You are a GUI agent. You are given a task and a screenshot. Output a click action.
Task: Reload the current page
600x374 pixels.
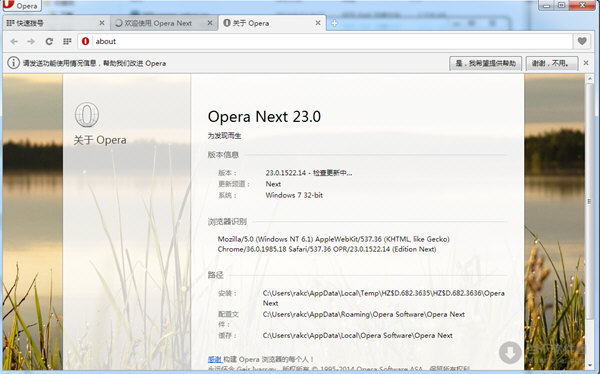point(49,41)
